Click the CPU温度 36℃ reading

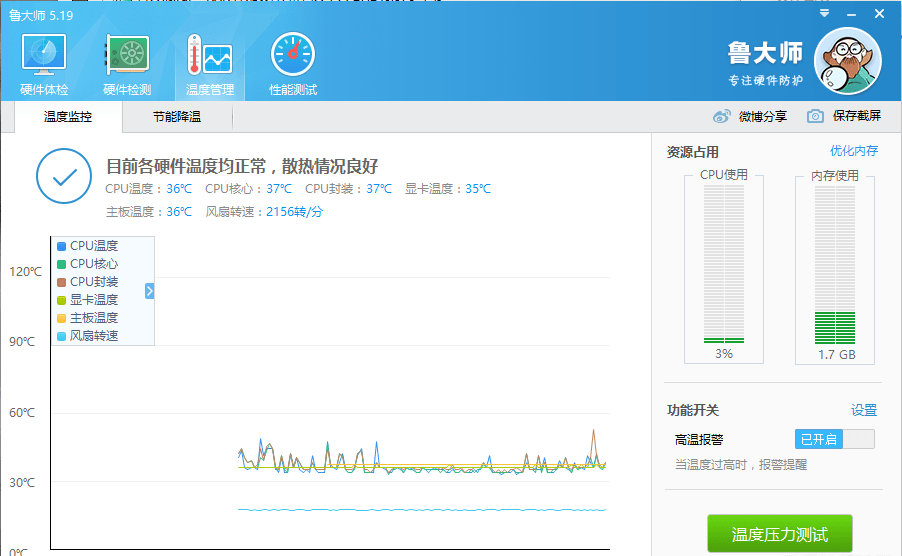[148, 189]
